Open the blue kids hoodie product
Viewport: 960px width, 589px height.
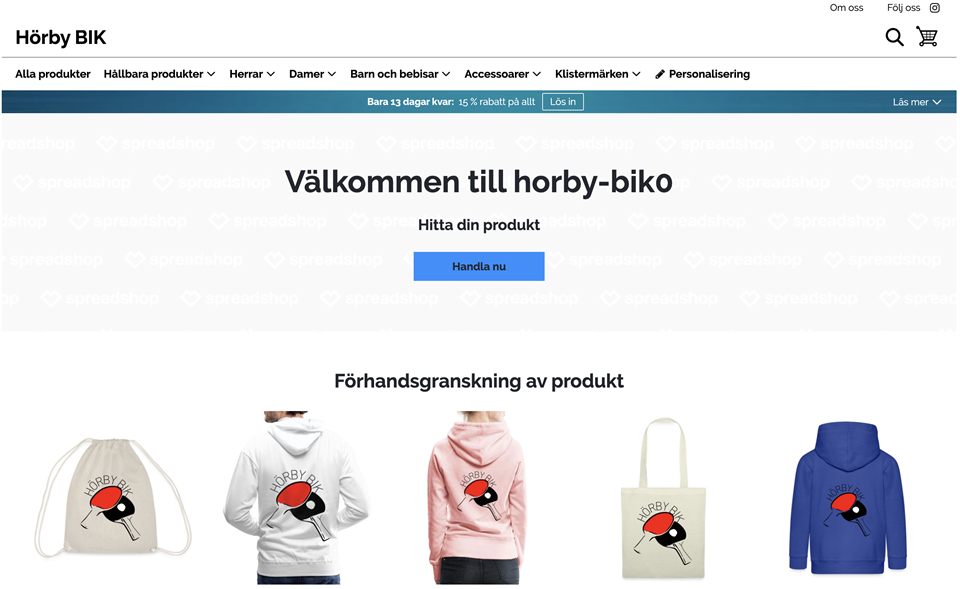pyautogui.click(x=847, y=497)
